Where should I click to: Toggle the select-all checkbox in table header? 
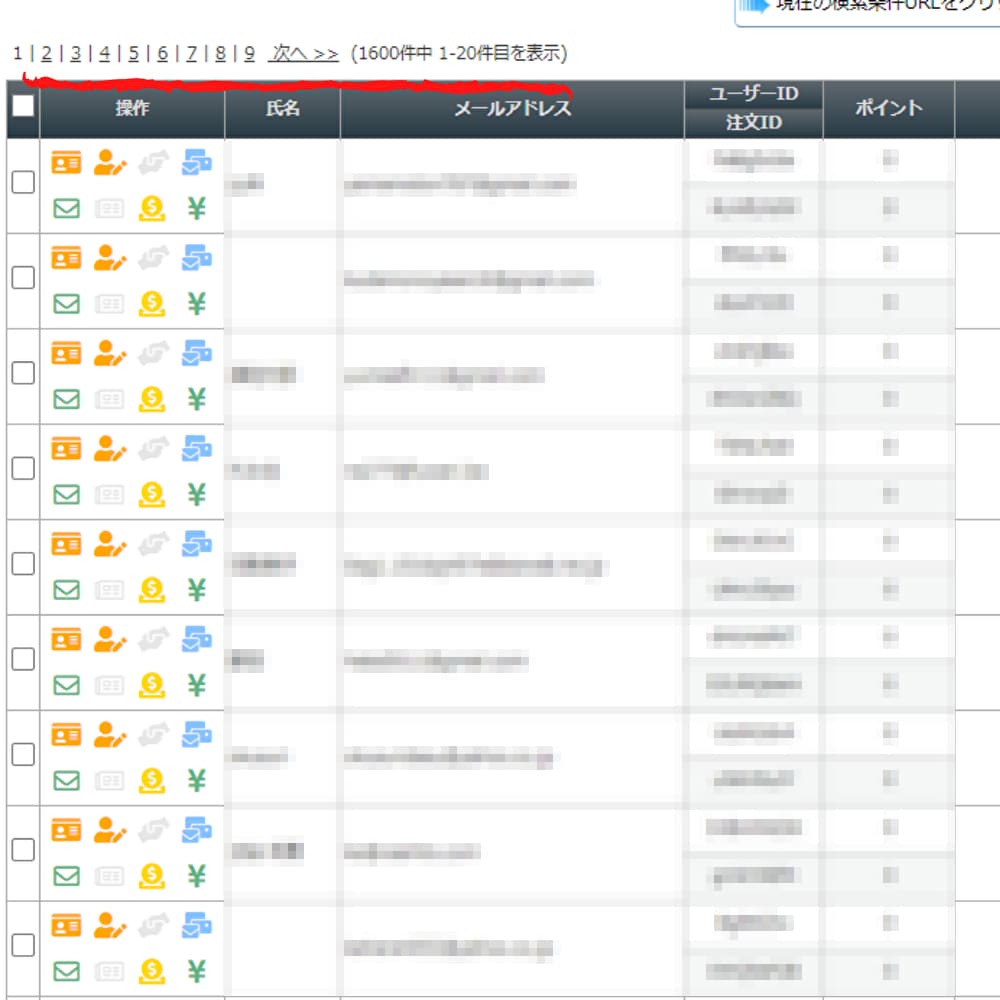(x=23, y=106)
